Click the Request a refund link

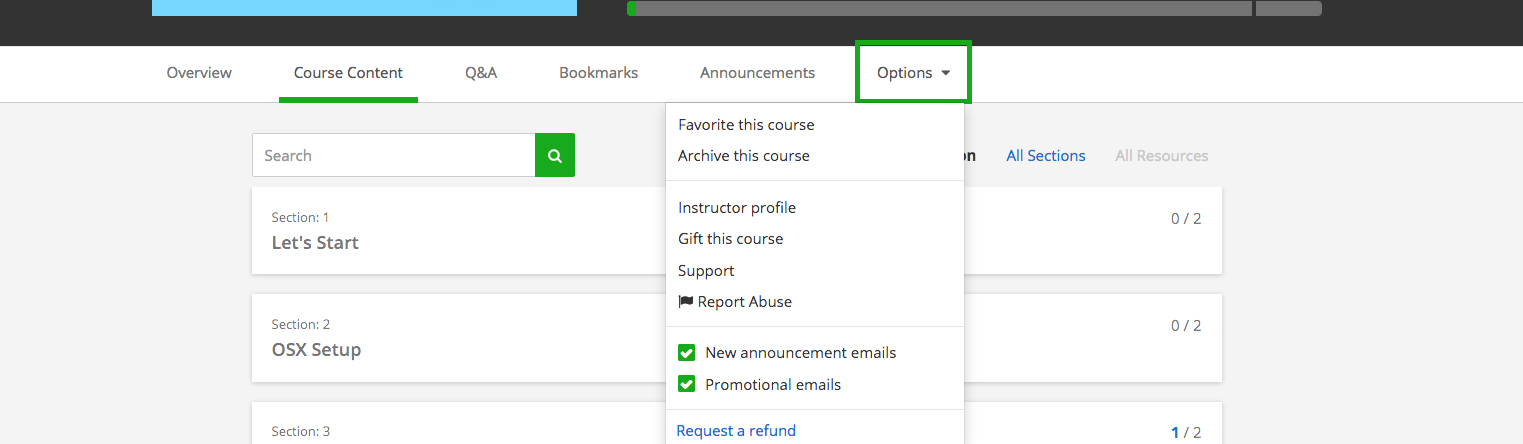[737, 431]
